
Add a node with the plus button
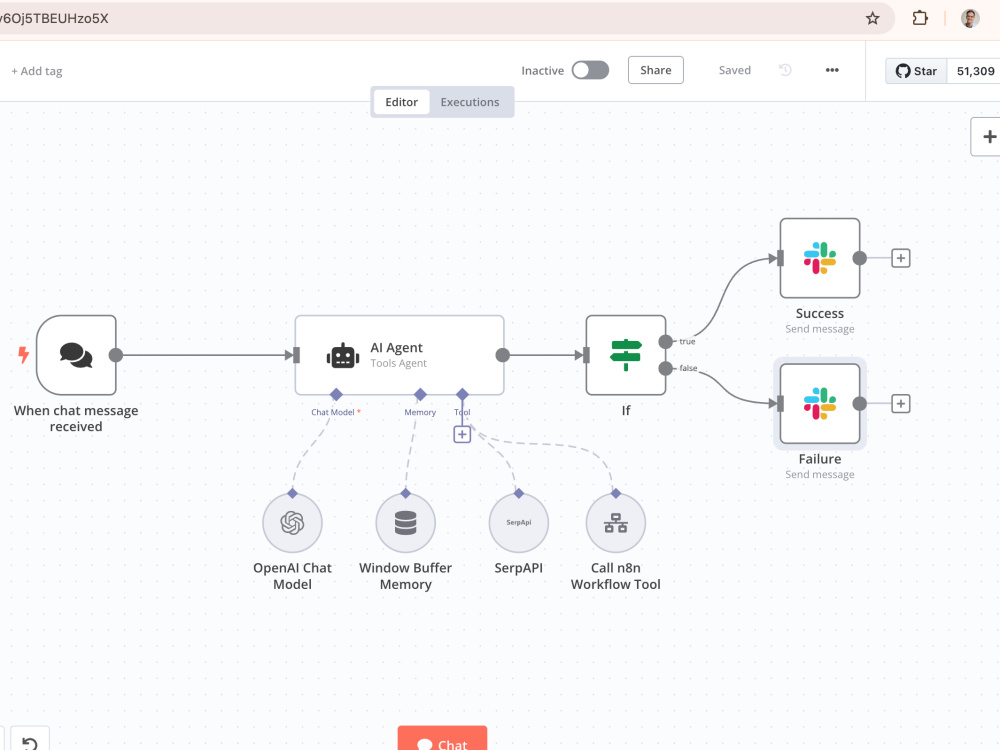point(987,136)
